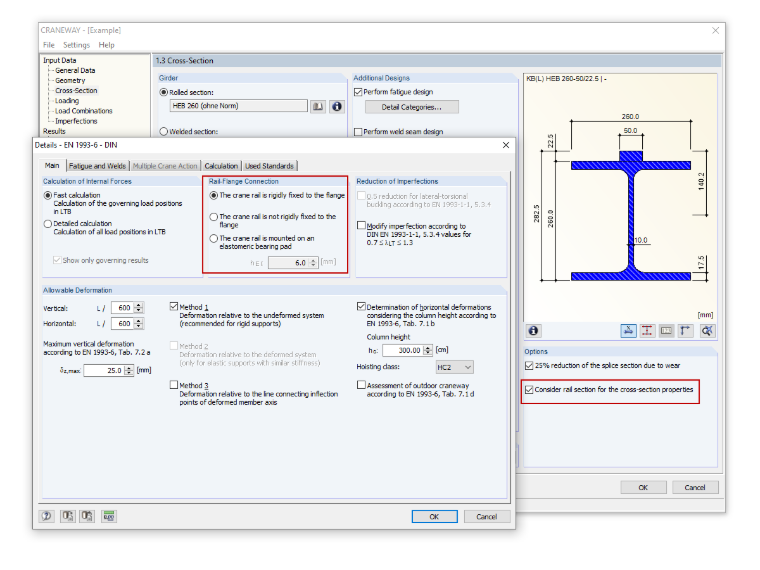Adjust the Horizontal L/600 spinner

pyautogui.click(x=139, y=323)
